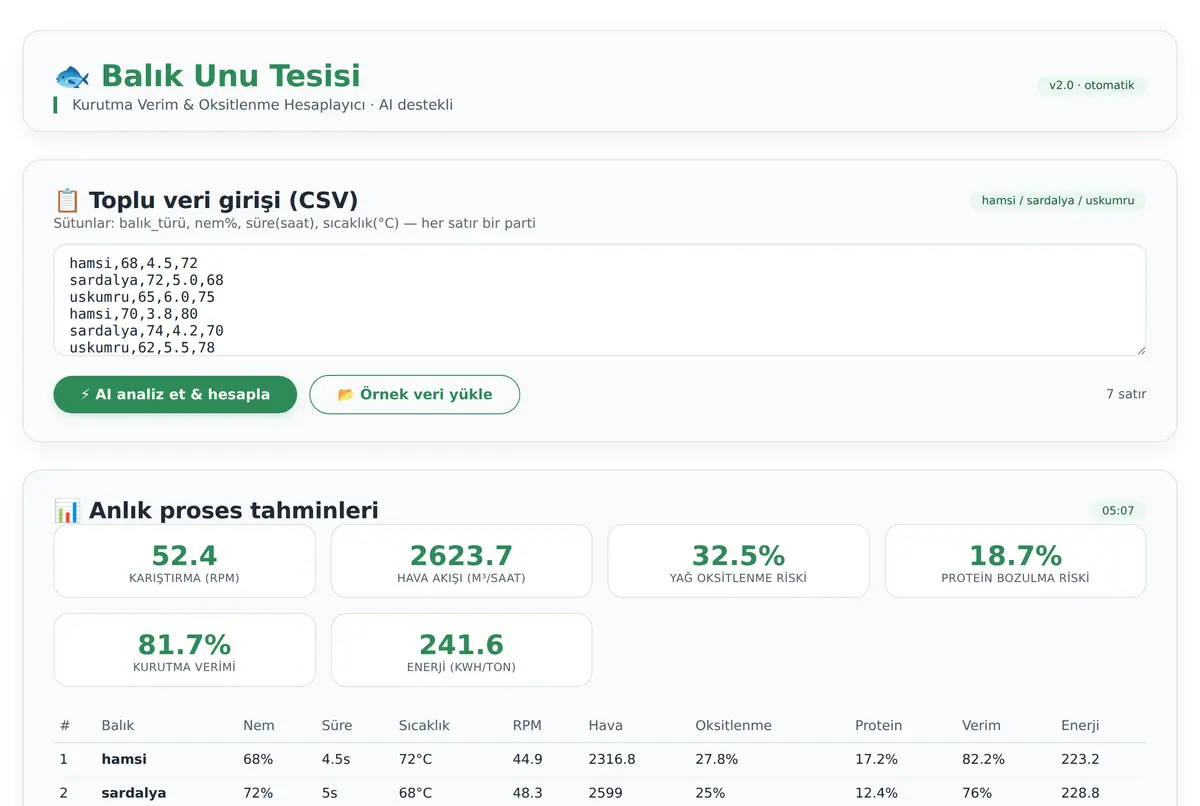Click the chart icon beside Anlık proses tahminleri
Image resolution: width=1200 pixels, height=806 pixels.
[x=67, y=511]
